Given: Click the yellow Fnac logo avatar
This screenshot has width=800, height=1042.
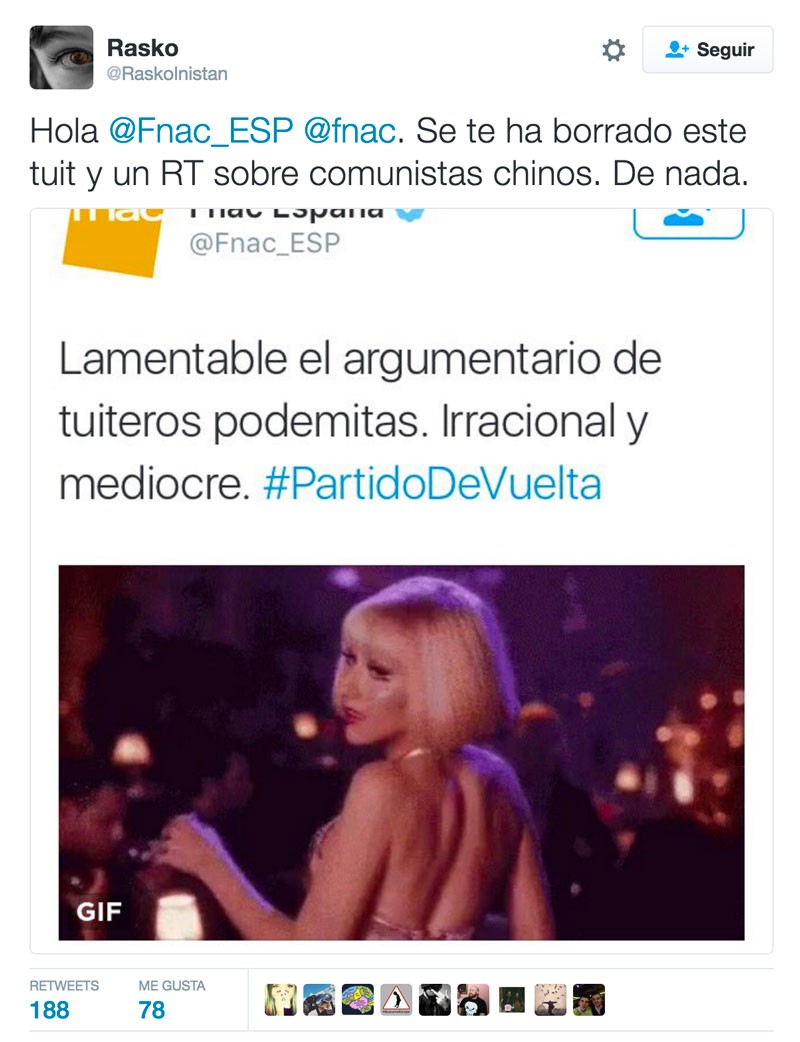Looking at the screenshot, I should pyautogui.click(x=113, y=241).
